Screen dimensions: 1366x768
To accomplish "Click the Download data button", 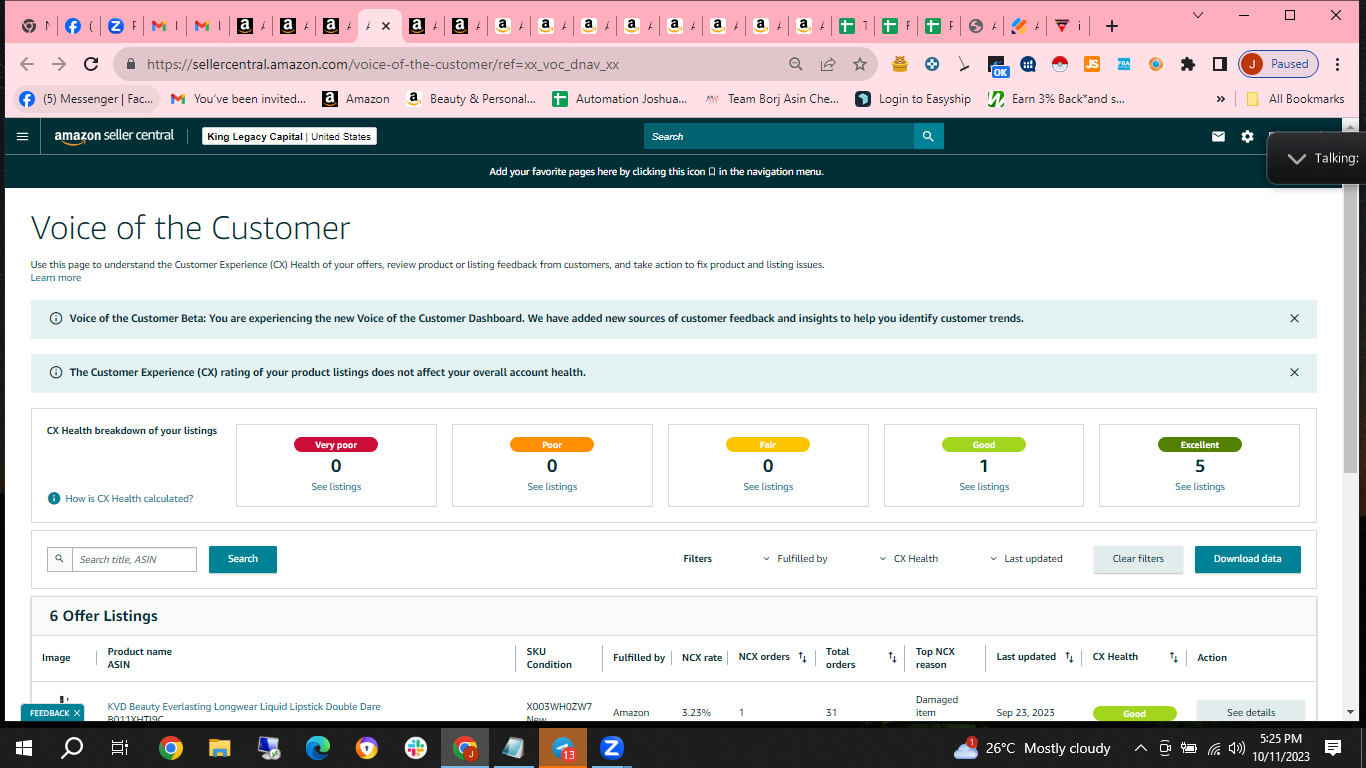I will pos(1247,559).
